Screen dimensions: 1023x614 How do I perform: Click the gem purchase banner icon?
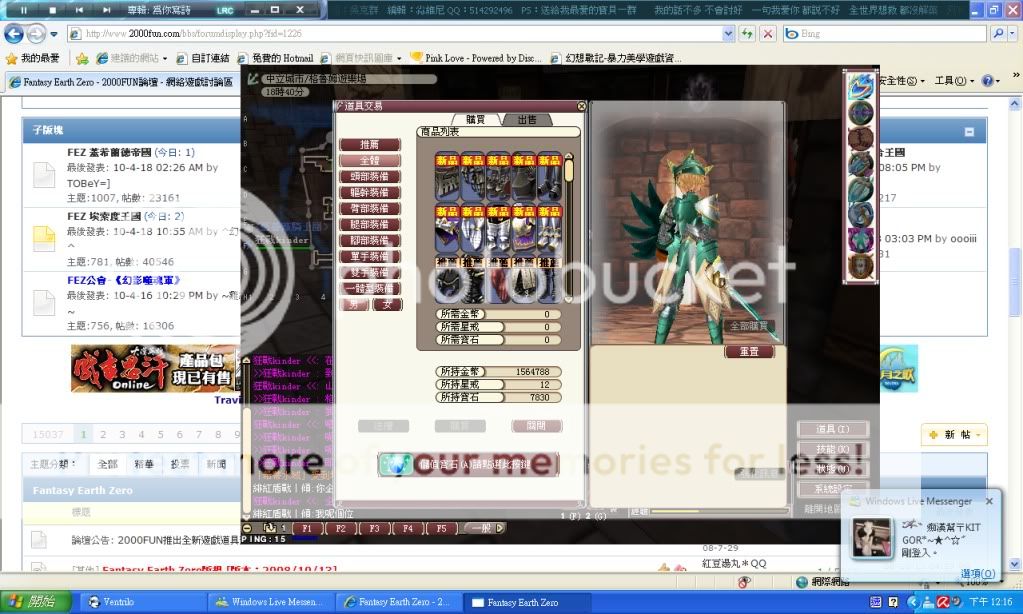(400, 464)
